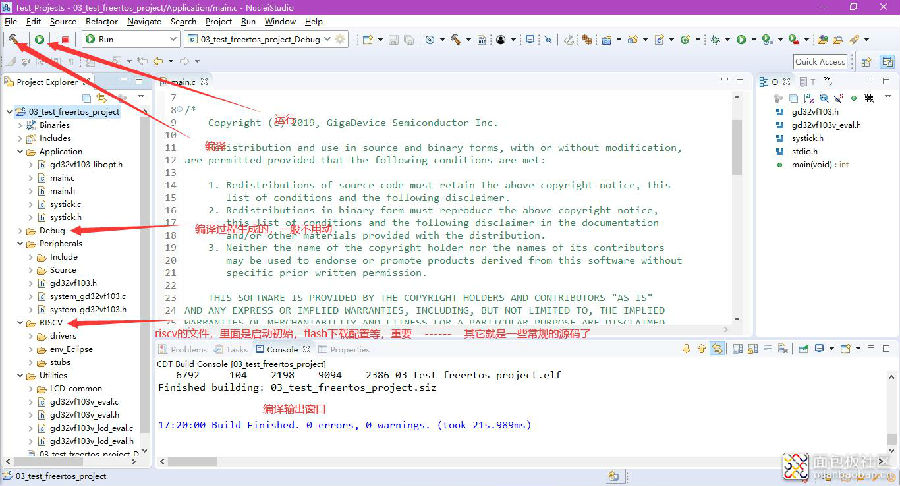Image resolution: width=900 pixels, height=486 pixels.
Task: Select main(void) function in Outline
Action: click(820, 164)
